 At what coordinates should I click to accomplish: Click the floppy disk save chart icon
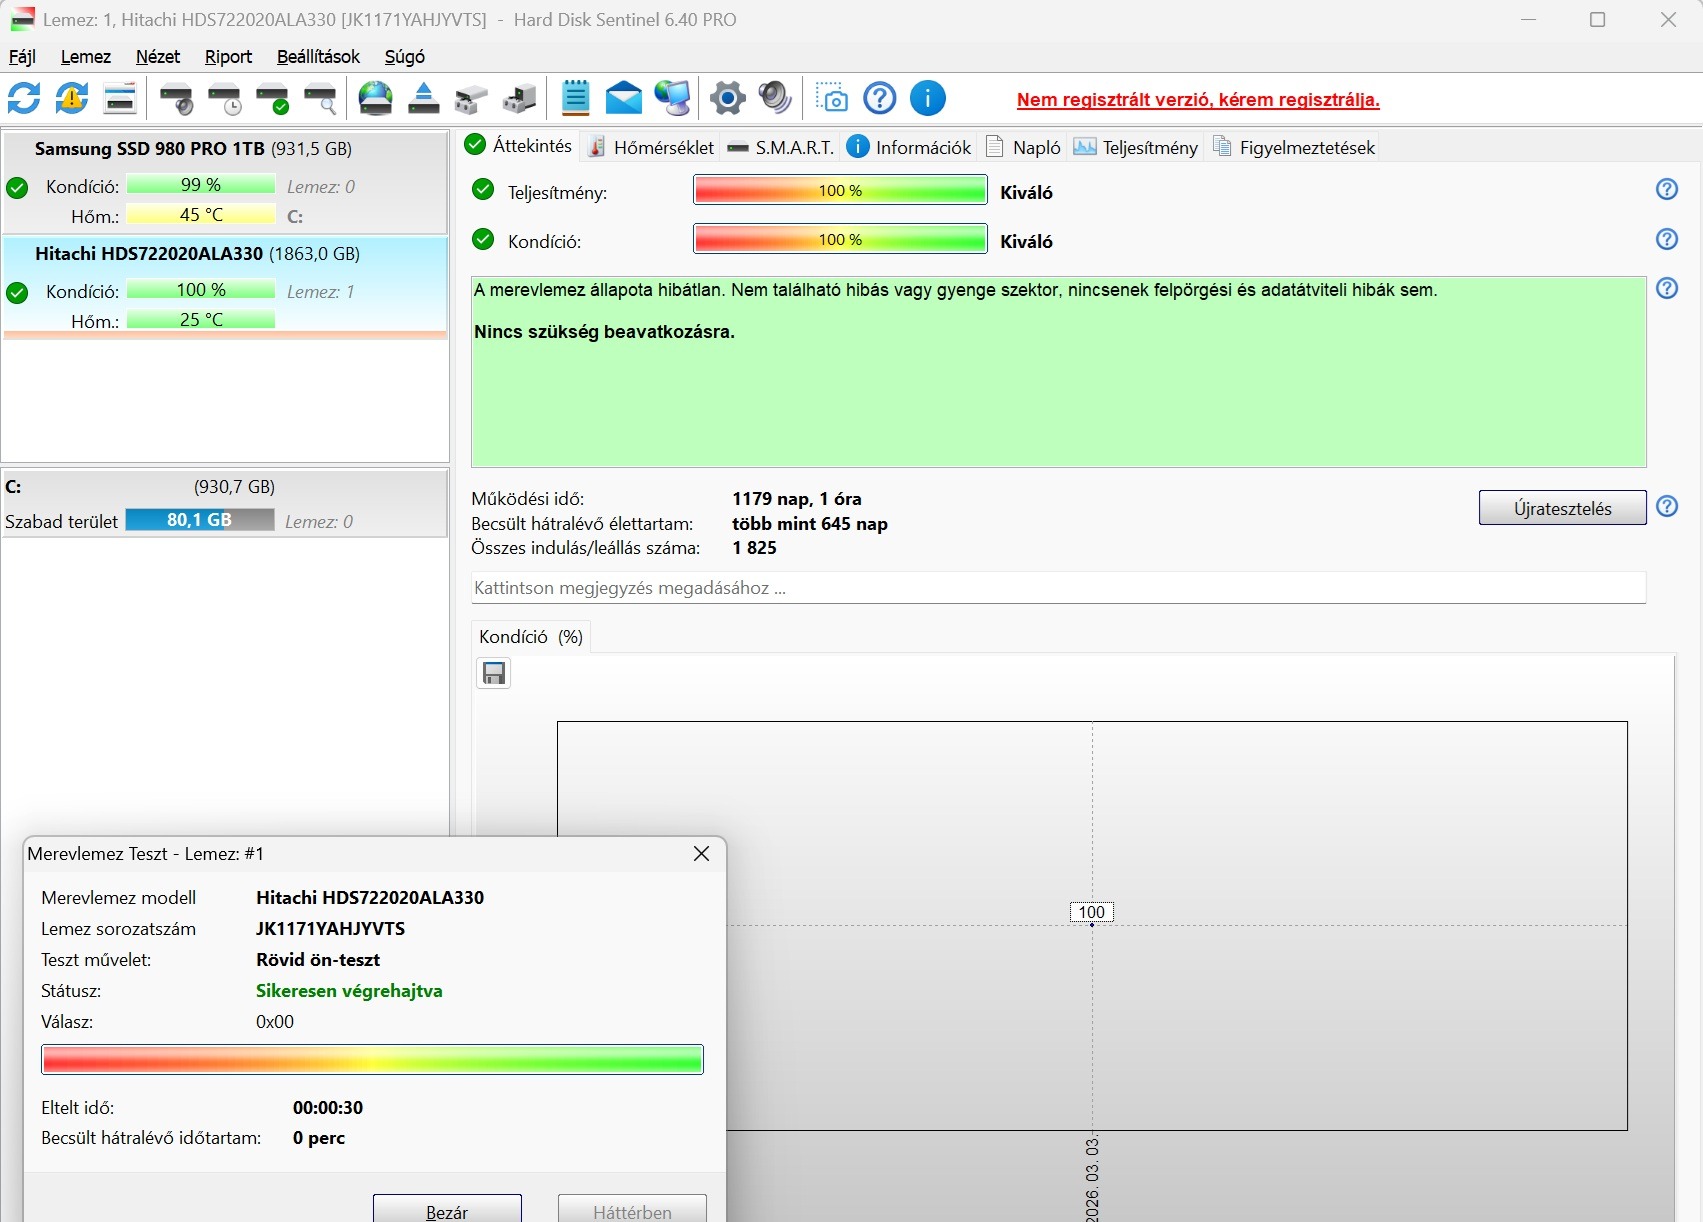(x=494, y=673)
